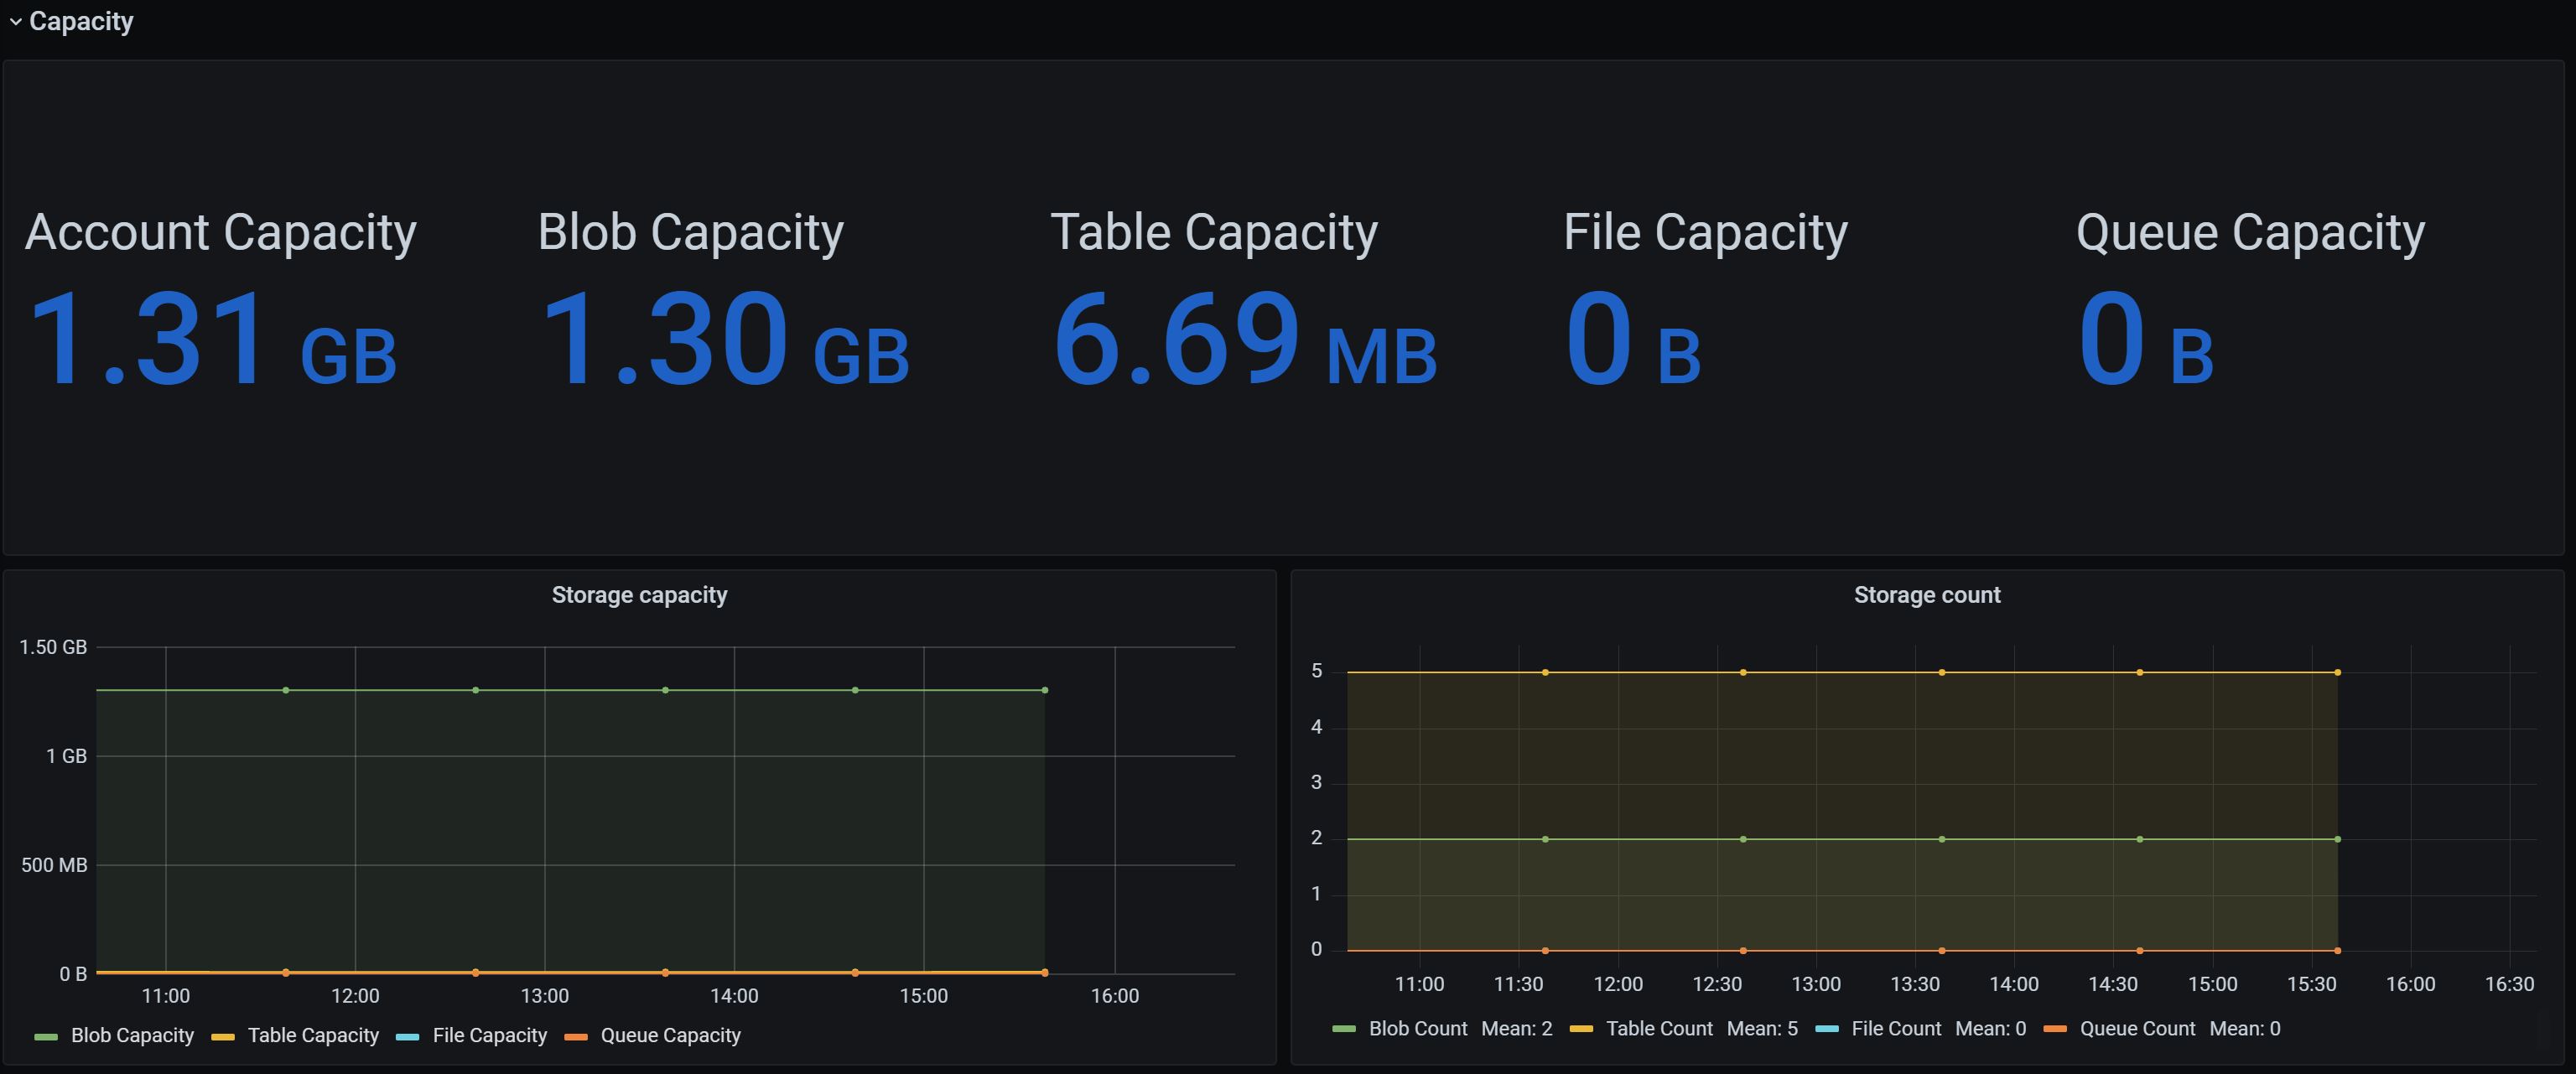2576x1074 pixels.
Task: Toggle File Capacity series in legend
Action: 489,1036
